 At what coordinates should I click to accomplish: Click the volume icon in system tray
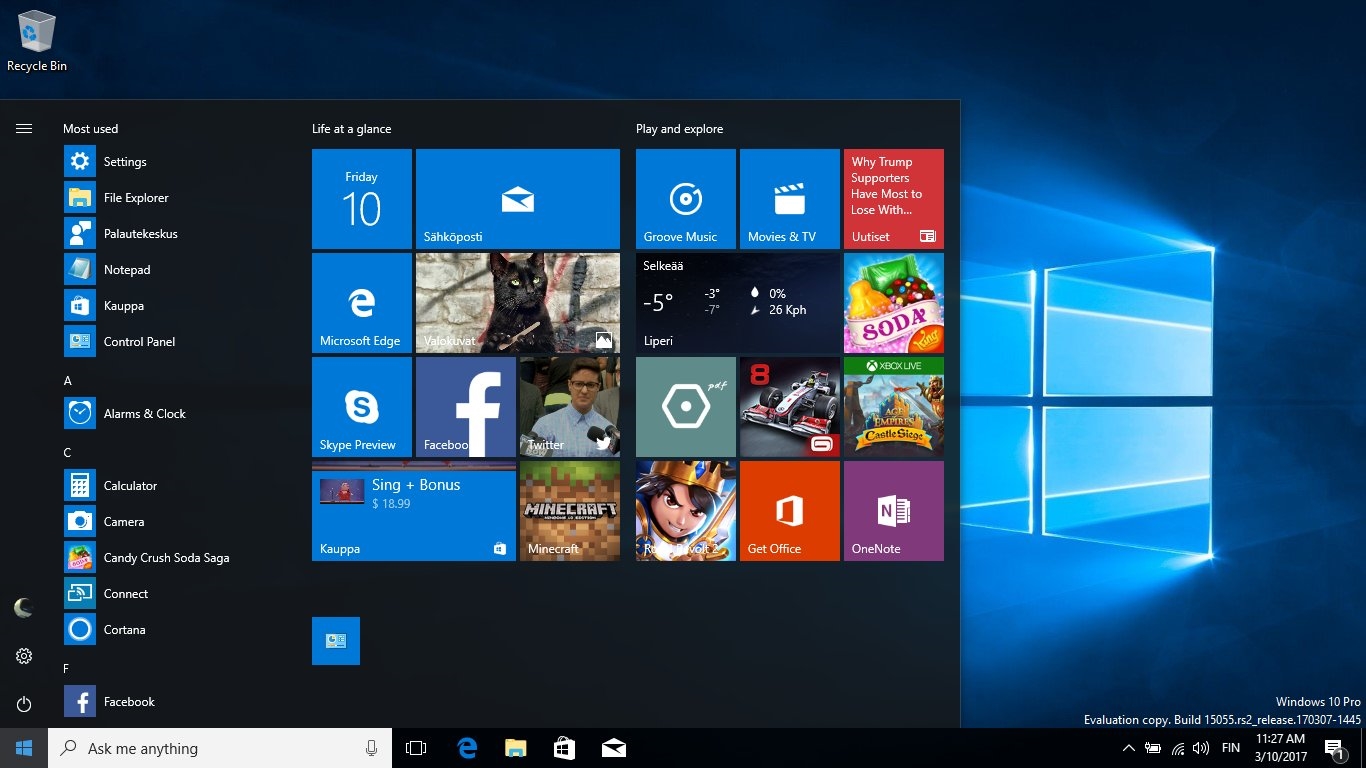pos(1201,748)
